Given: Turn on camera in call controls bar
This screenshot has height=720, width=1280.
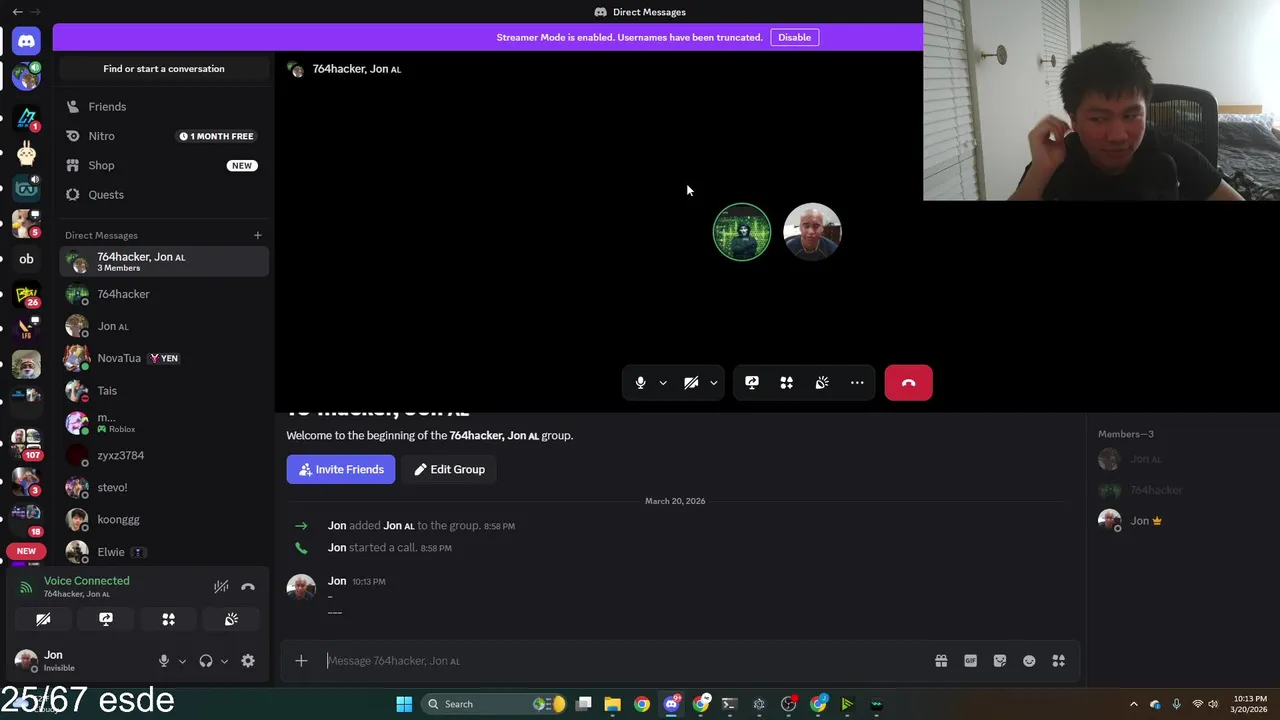Looking at the screenshot, I should pos(691,383).
